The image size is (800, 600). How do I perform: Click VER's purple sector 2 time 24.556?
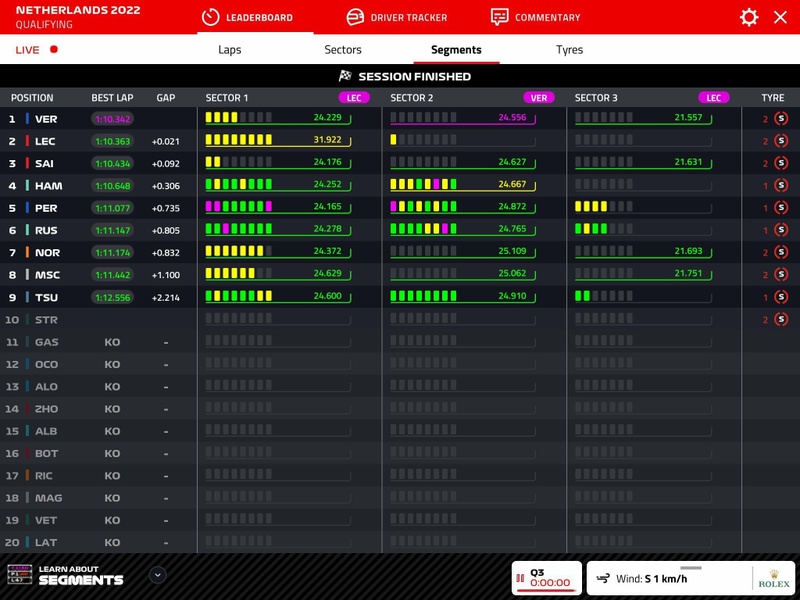pos(512,117)
